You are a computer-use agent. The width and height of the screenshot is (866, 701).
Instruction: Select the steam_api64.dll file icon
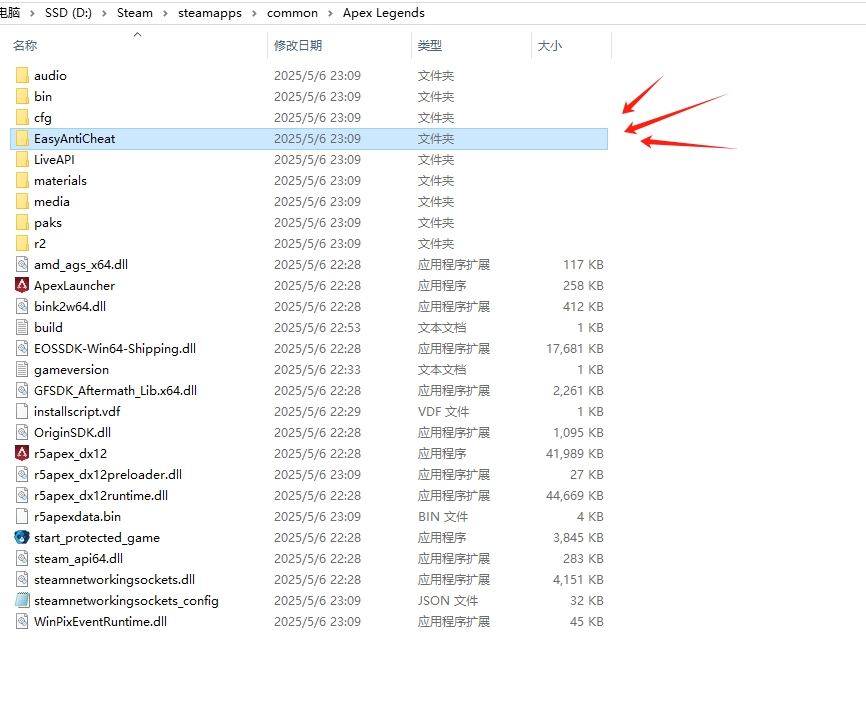coord(22,558)
